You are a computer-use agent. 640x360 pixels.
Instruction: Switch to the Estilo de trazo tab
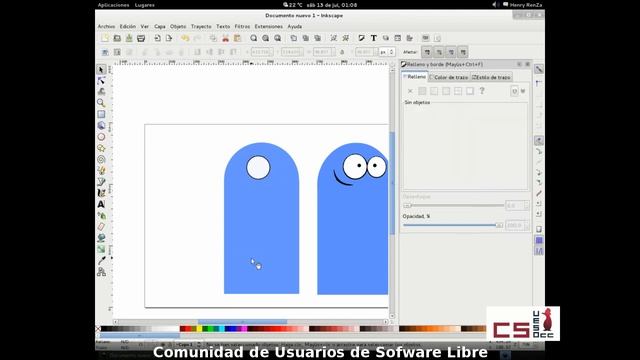click(x=491, y=77)
